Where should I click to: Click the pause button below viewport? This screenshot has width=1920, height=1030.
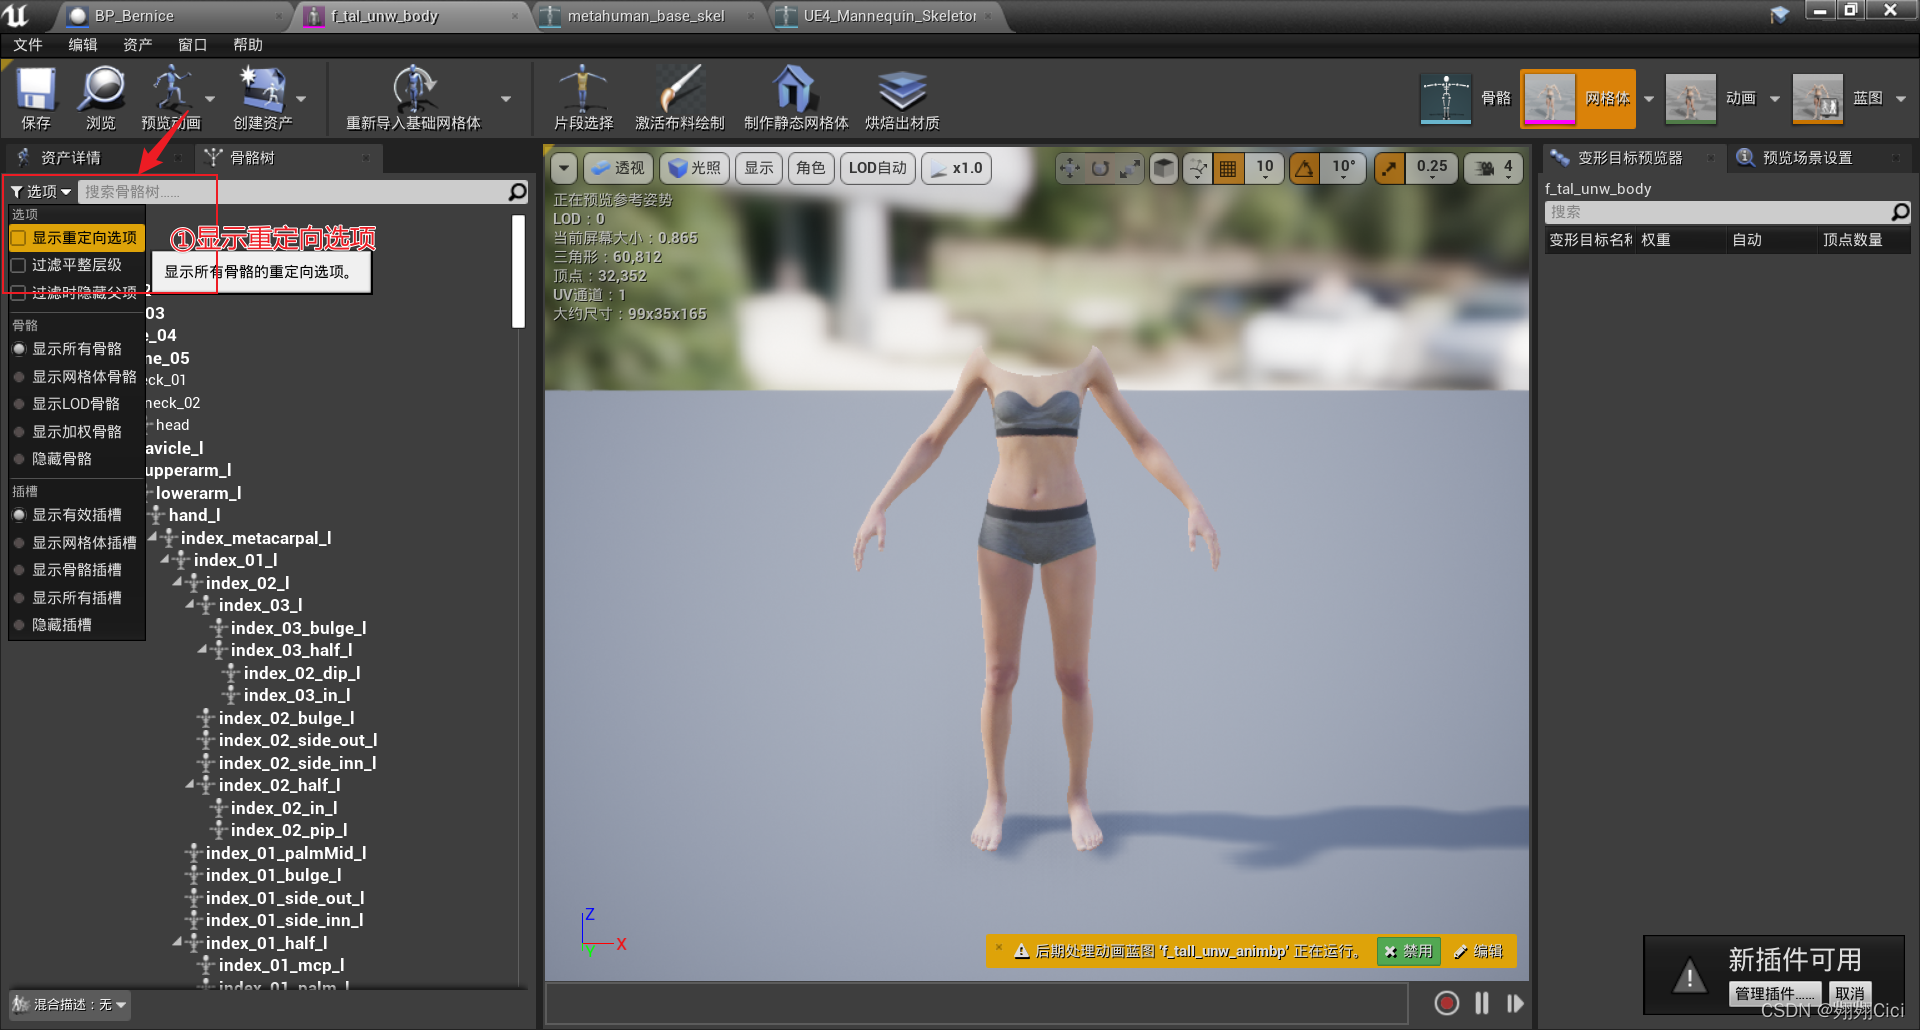(1481, 1003)
